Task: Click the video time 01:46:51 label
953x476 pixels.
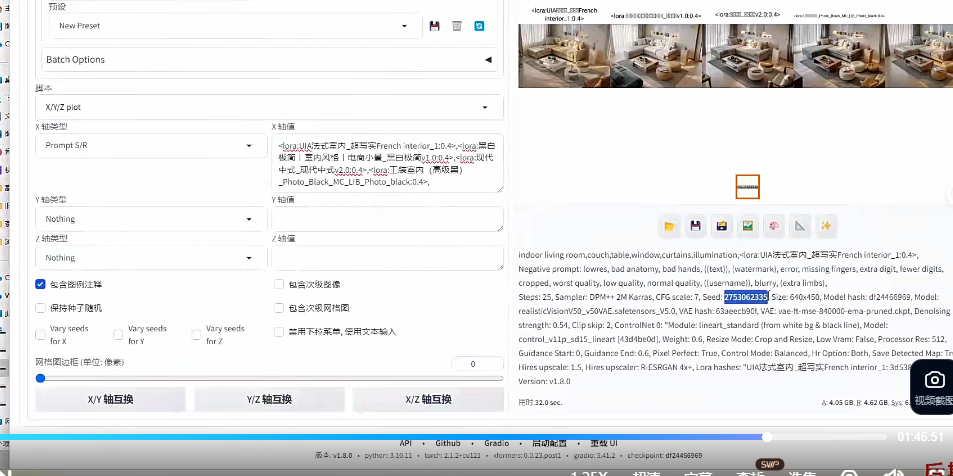Action: tap(920, 437)
